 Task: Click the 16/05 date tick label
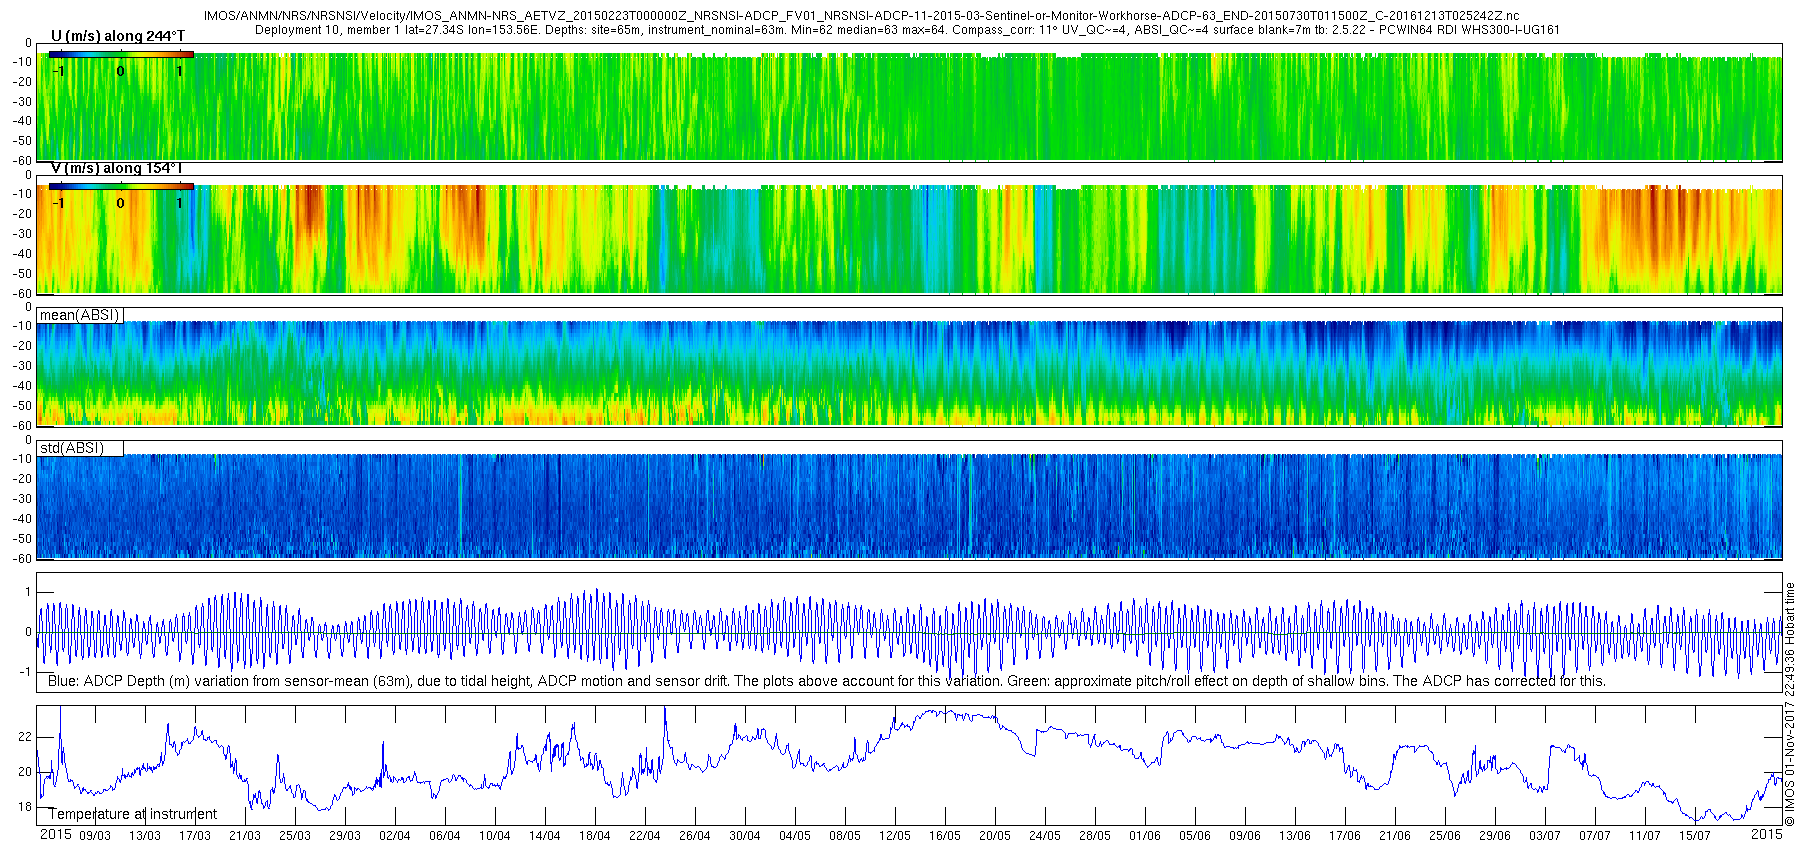[945, 836]
